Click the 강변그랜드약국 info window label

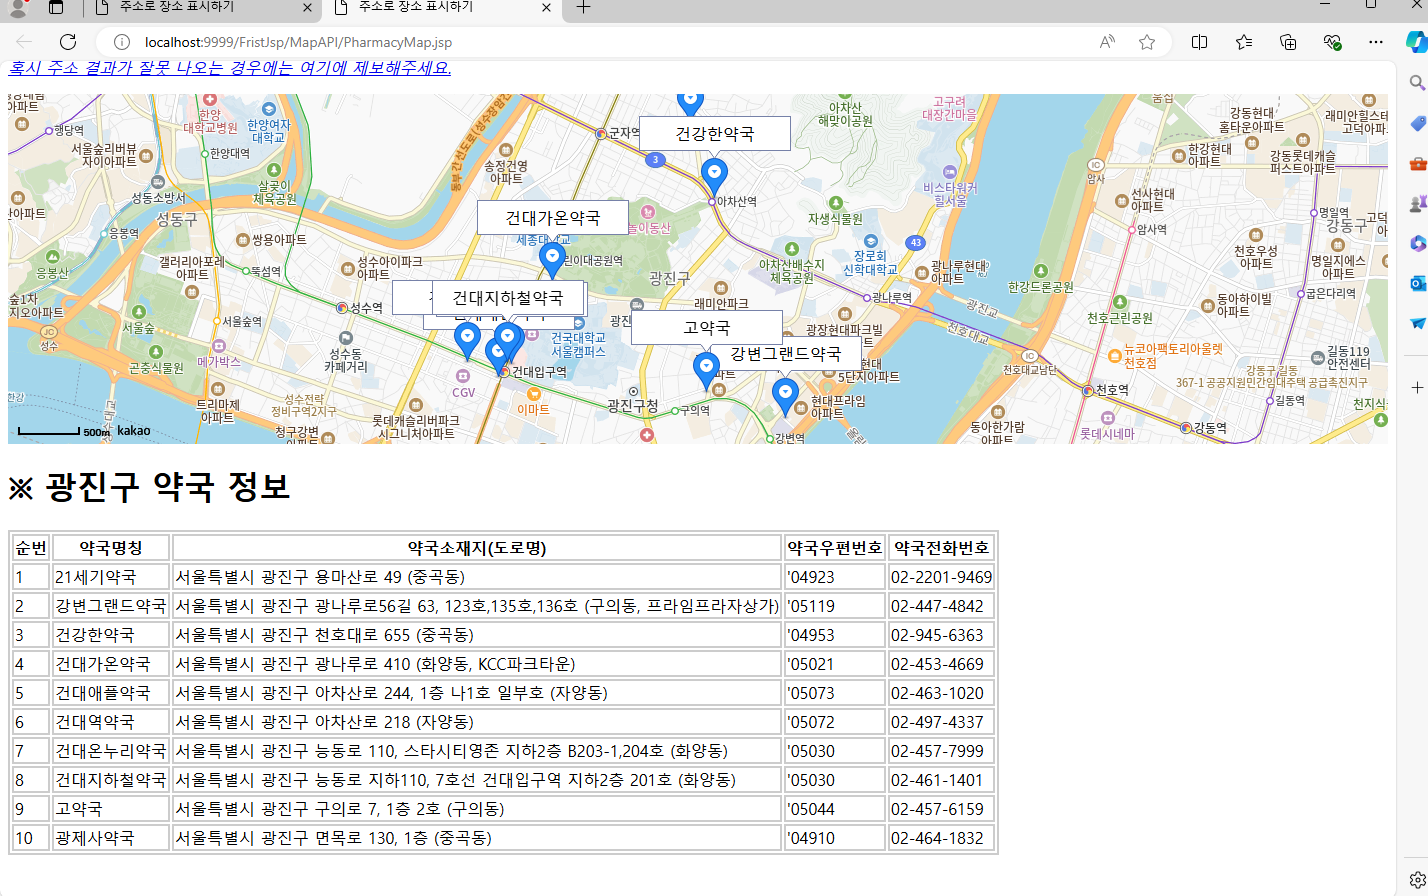click(786, 353)
